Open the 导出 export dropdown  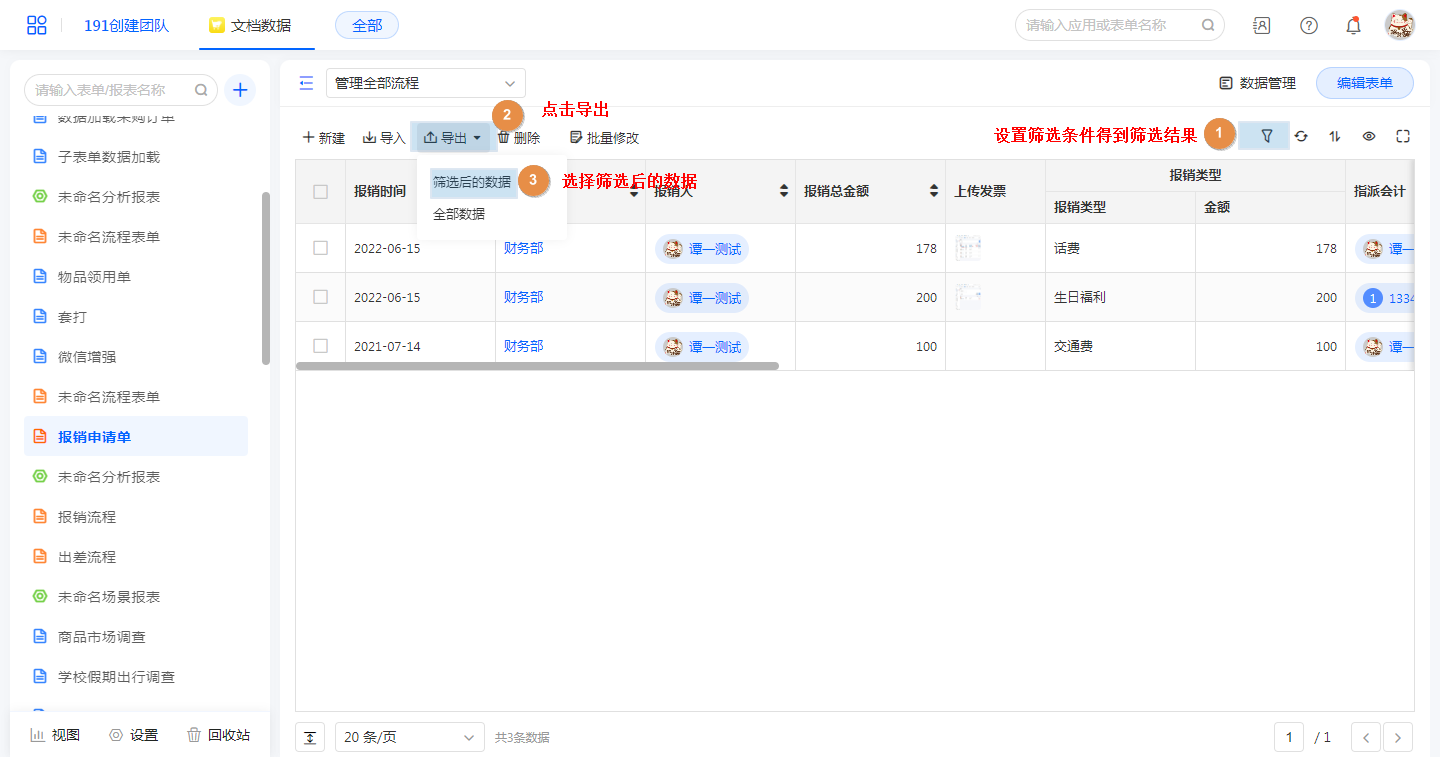(x=453, y=138)
